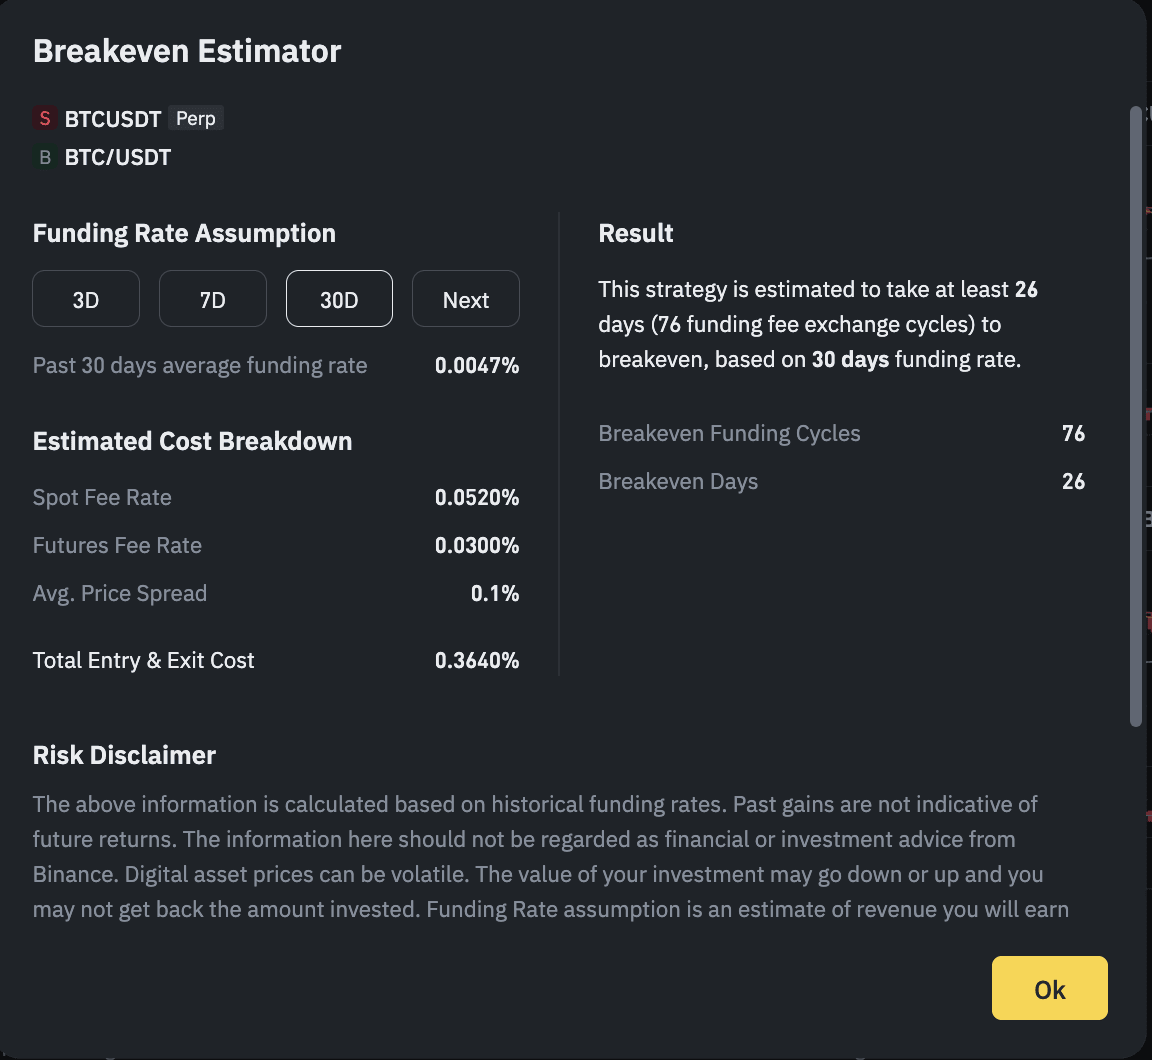Click the past 30 days average funding rate value
This screenshot has height=1060, width=1152.
coord(477,365)
